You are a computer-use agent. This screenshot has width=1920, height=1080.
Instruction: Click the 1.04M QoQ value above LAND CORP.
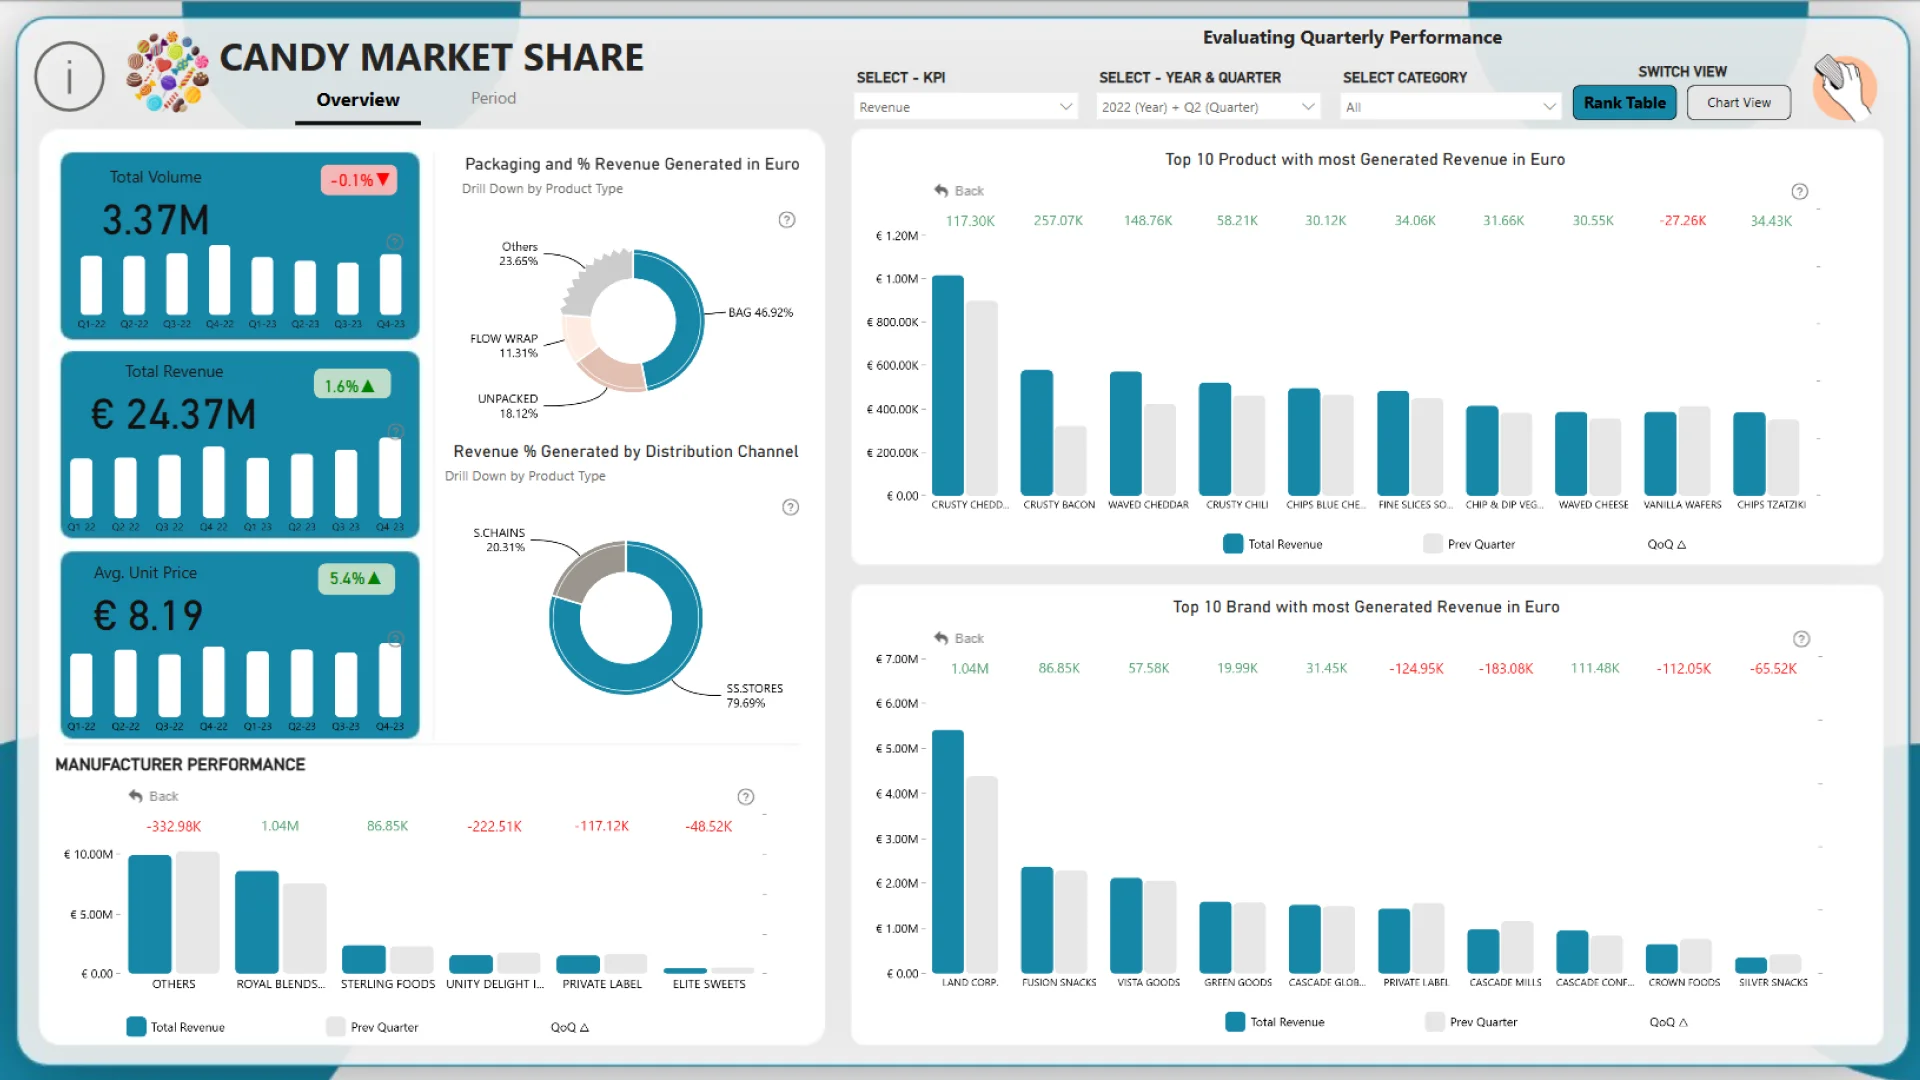tap(969, 668)
